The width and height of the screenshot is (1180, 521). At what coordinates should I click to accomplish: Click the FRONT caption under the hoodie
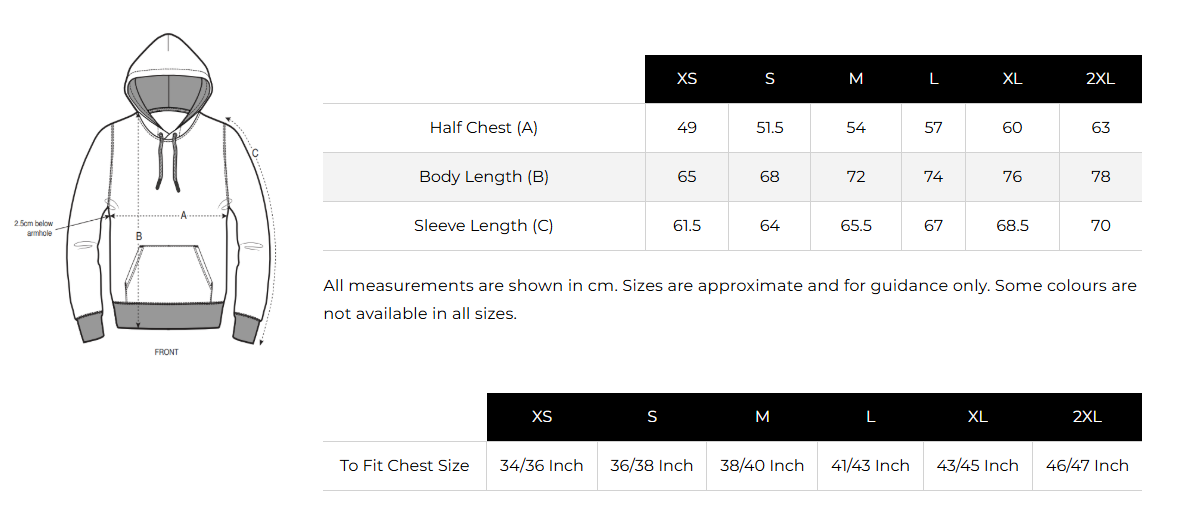167,352
